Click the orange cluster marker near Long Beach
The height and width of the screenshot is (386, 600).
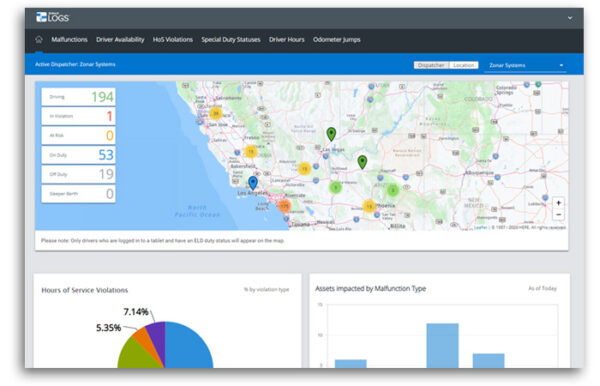tap(284, 206)
